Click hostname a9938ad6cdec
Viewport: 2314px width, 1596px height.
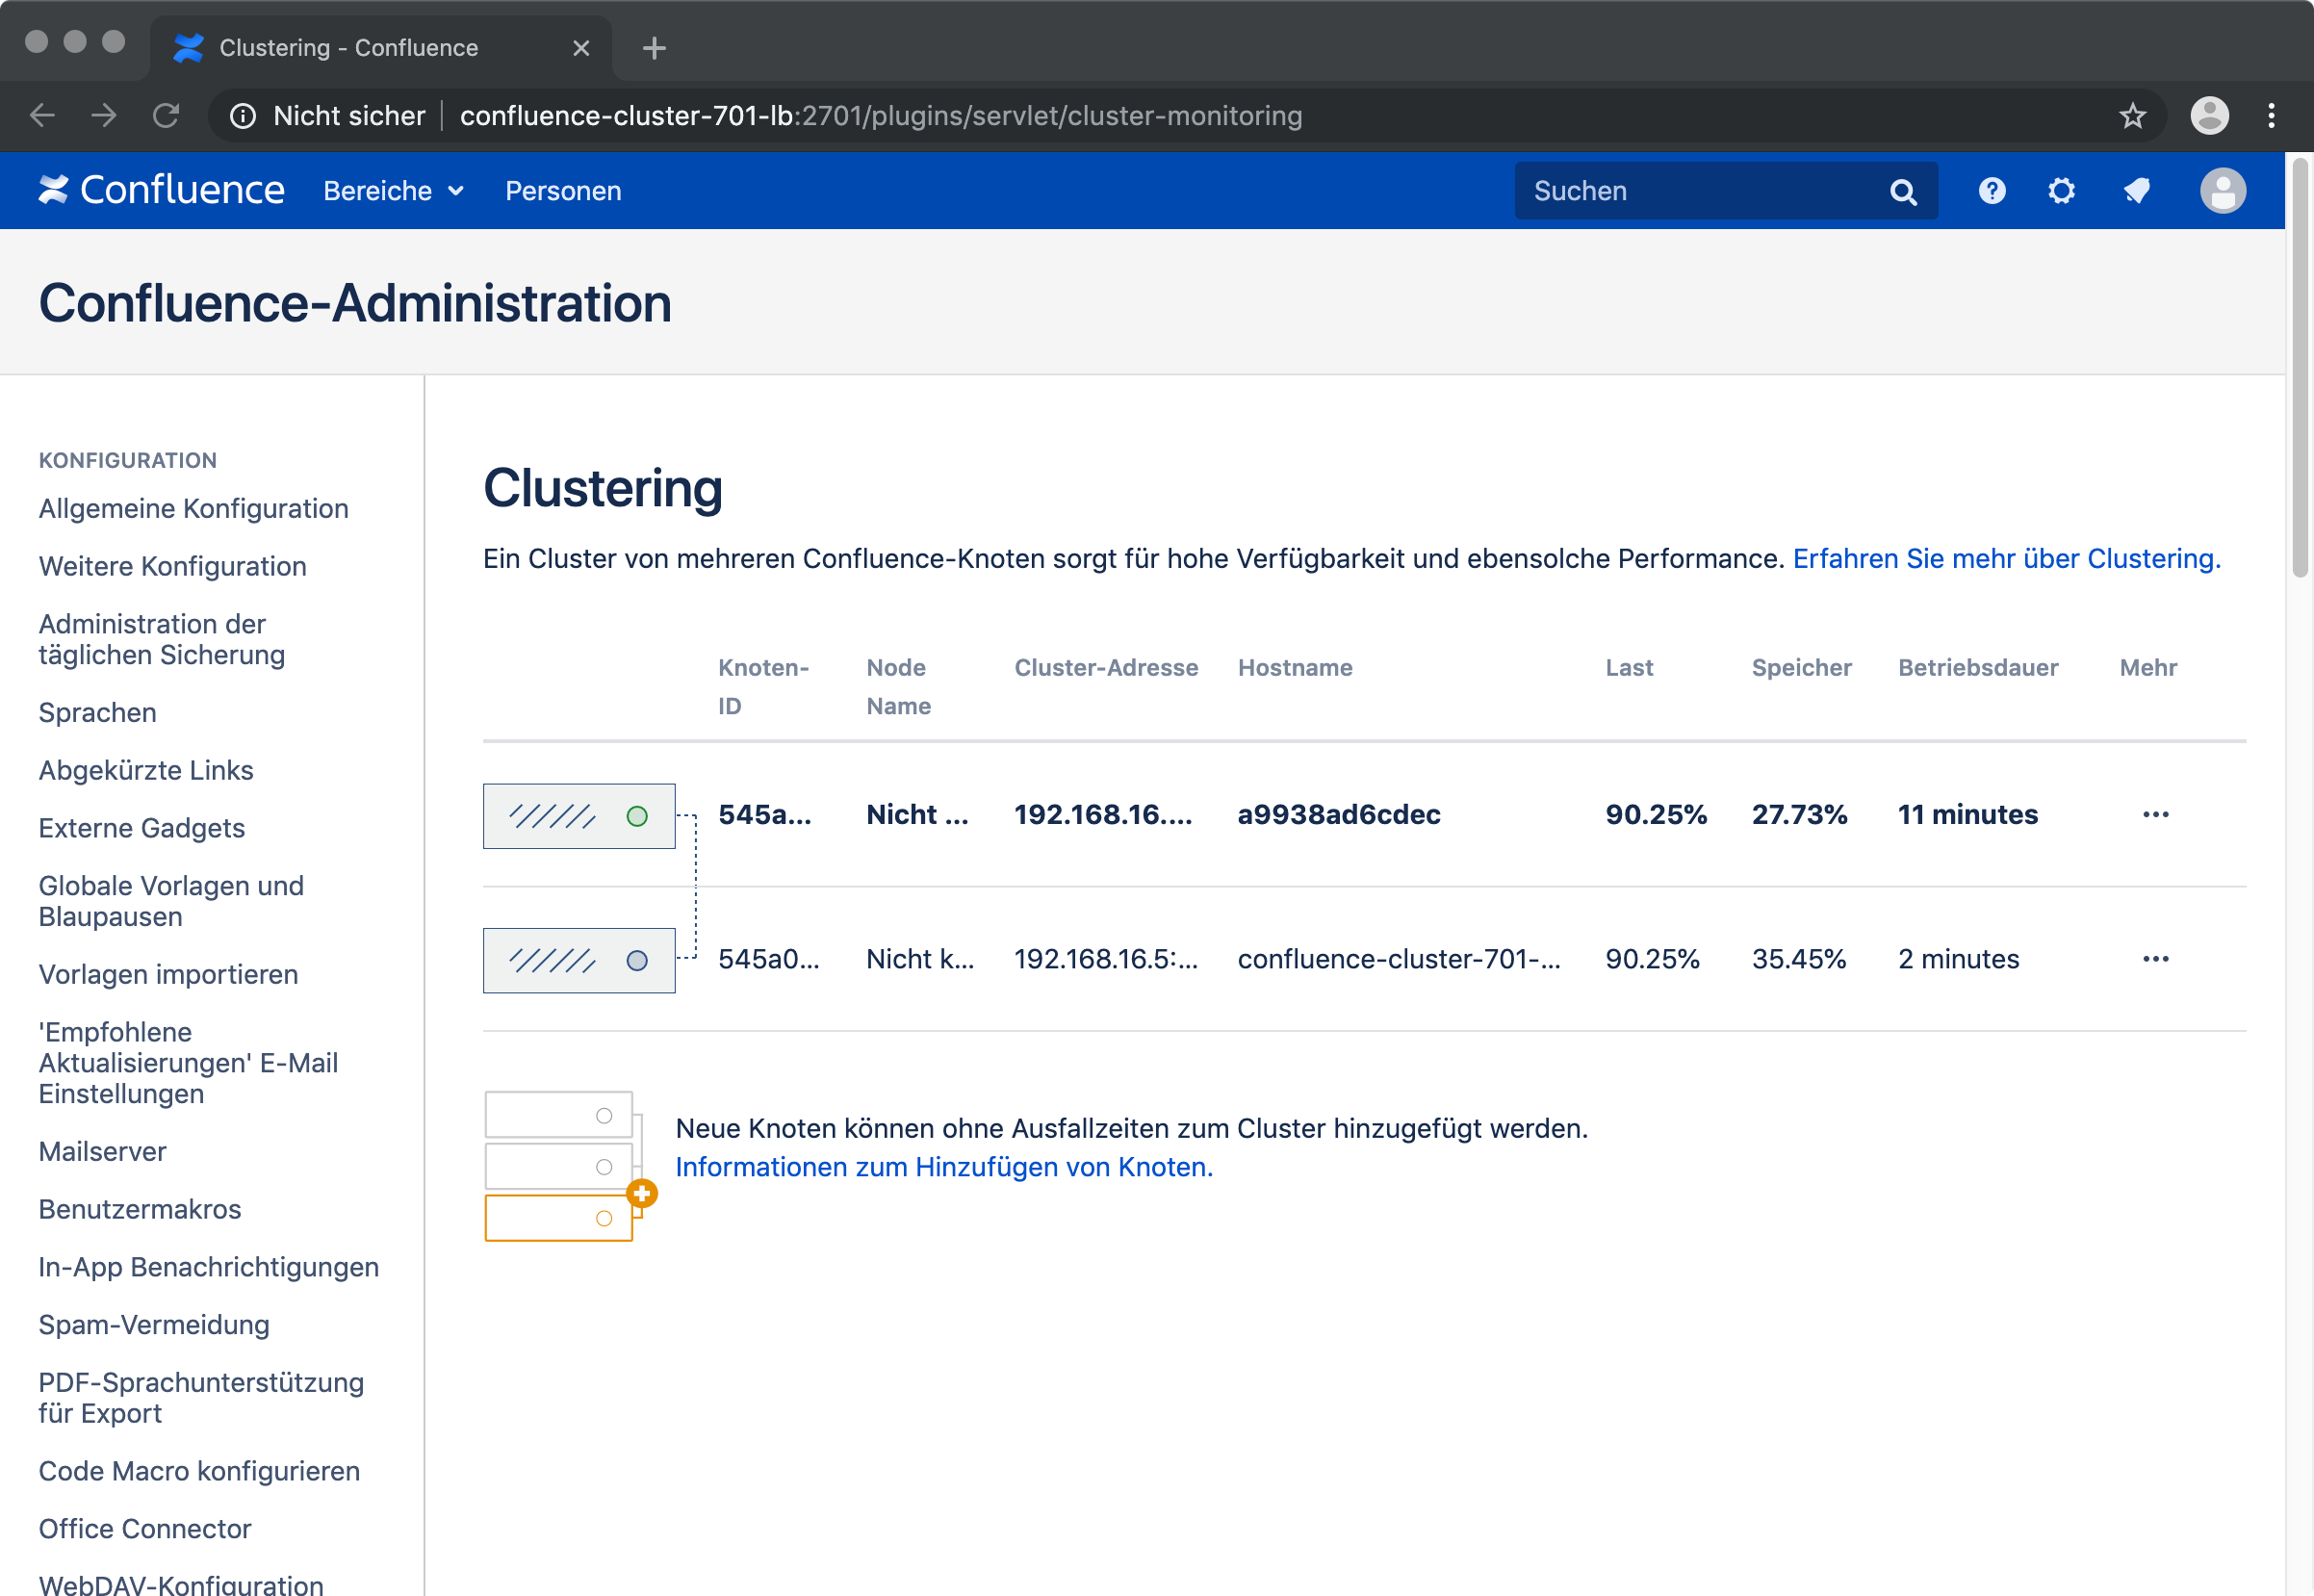click(1338, 814)
